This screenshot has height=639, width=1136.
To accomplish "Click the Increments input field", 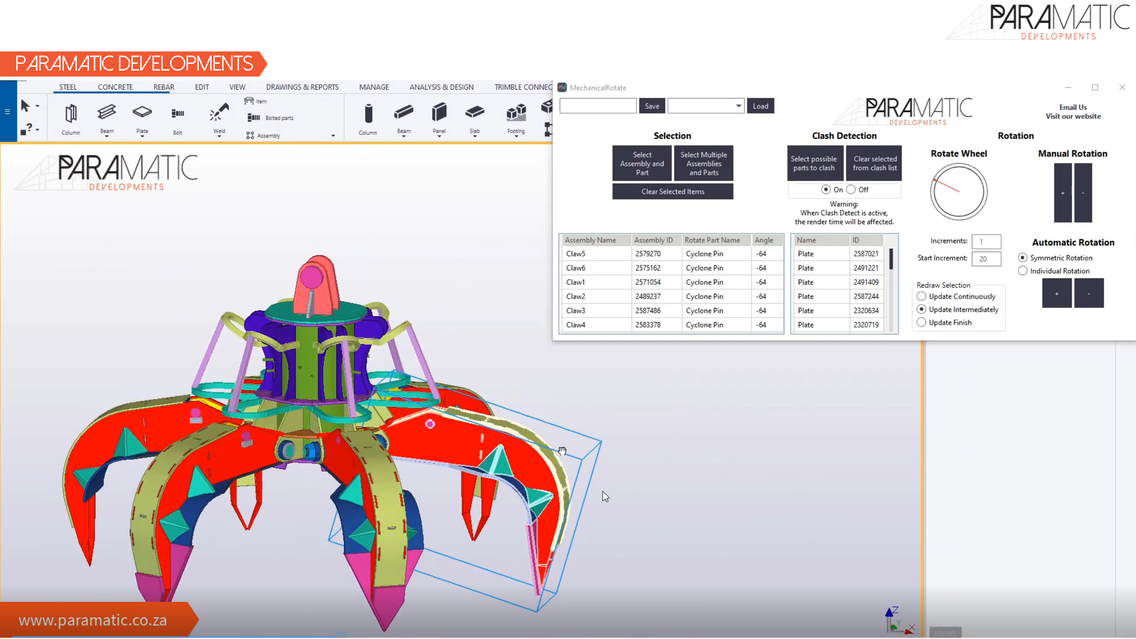I will coord(986,241).
